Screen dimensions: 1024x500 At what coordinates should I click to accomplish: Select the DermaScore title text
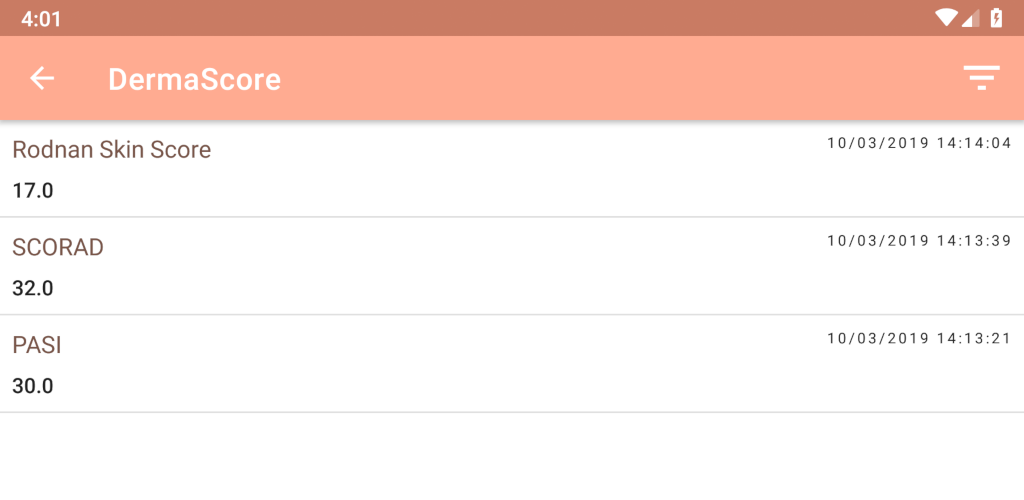click(x=195, y=79)
